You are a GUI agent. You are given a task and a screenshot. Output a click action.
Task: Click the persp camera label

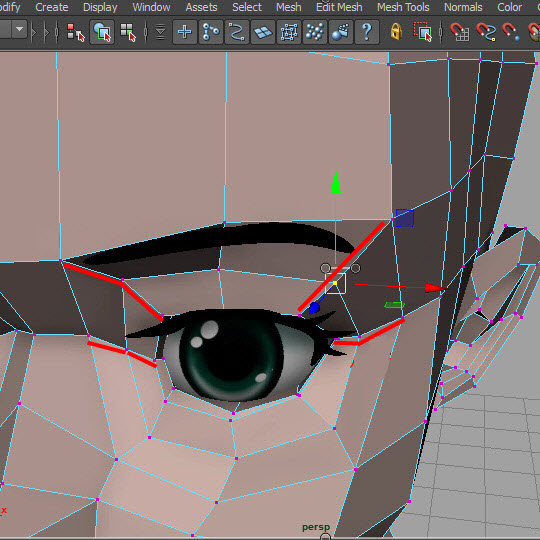(x=316, y=527)
